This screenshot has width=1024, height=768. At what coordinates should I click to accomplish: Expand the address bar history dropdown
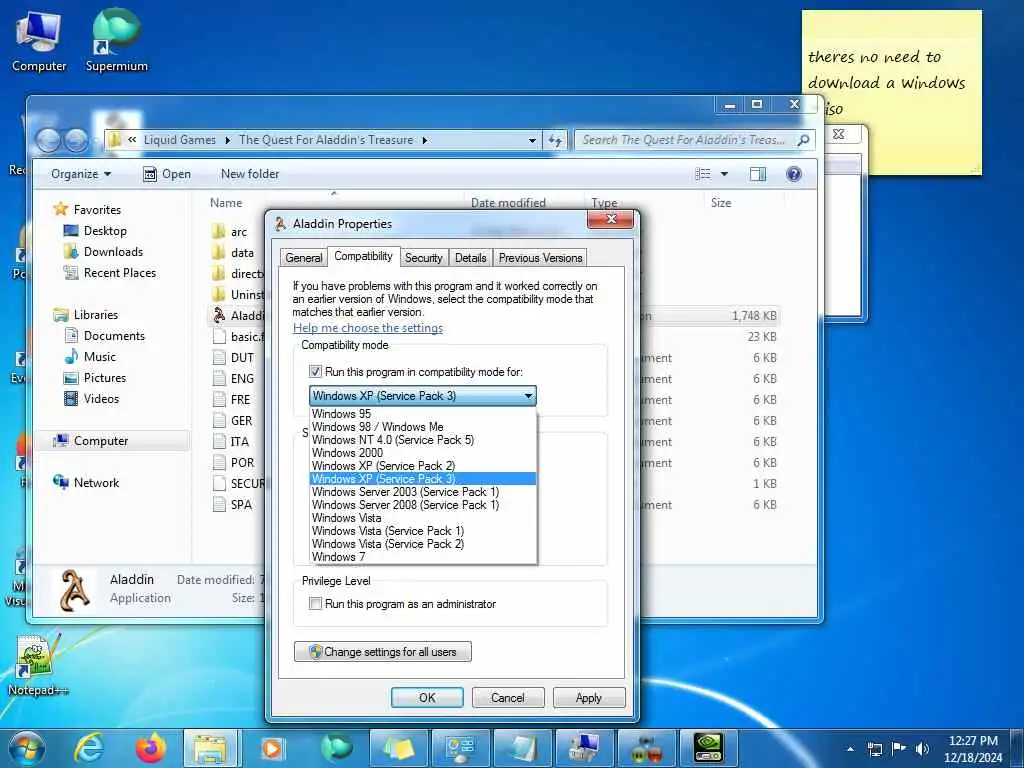click(x=532, y=140)
